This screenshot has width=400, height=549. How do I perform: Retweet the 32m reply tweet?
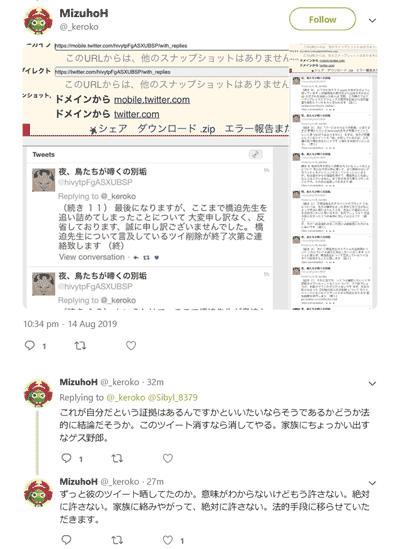coord(117,458)
